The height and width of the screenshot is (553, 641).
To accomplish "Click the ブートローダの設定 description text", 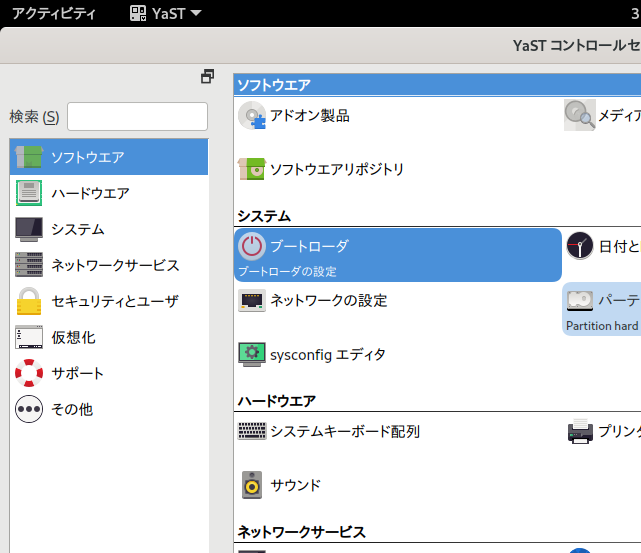I will (x=287, y=271).
